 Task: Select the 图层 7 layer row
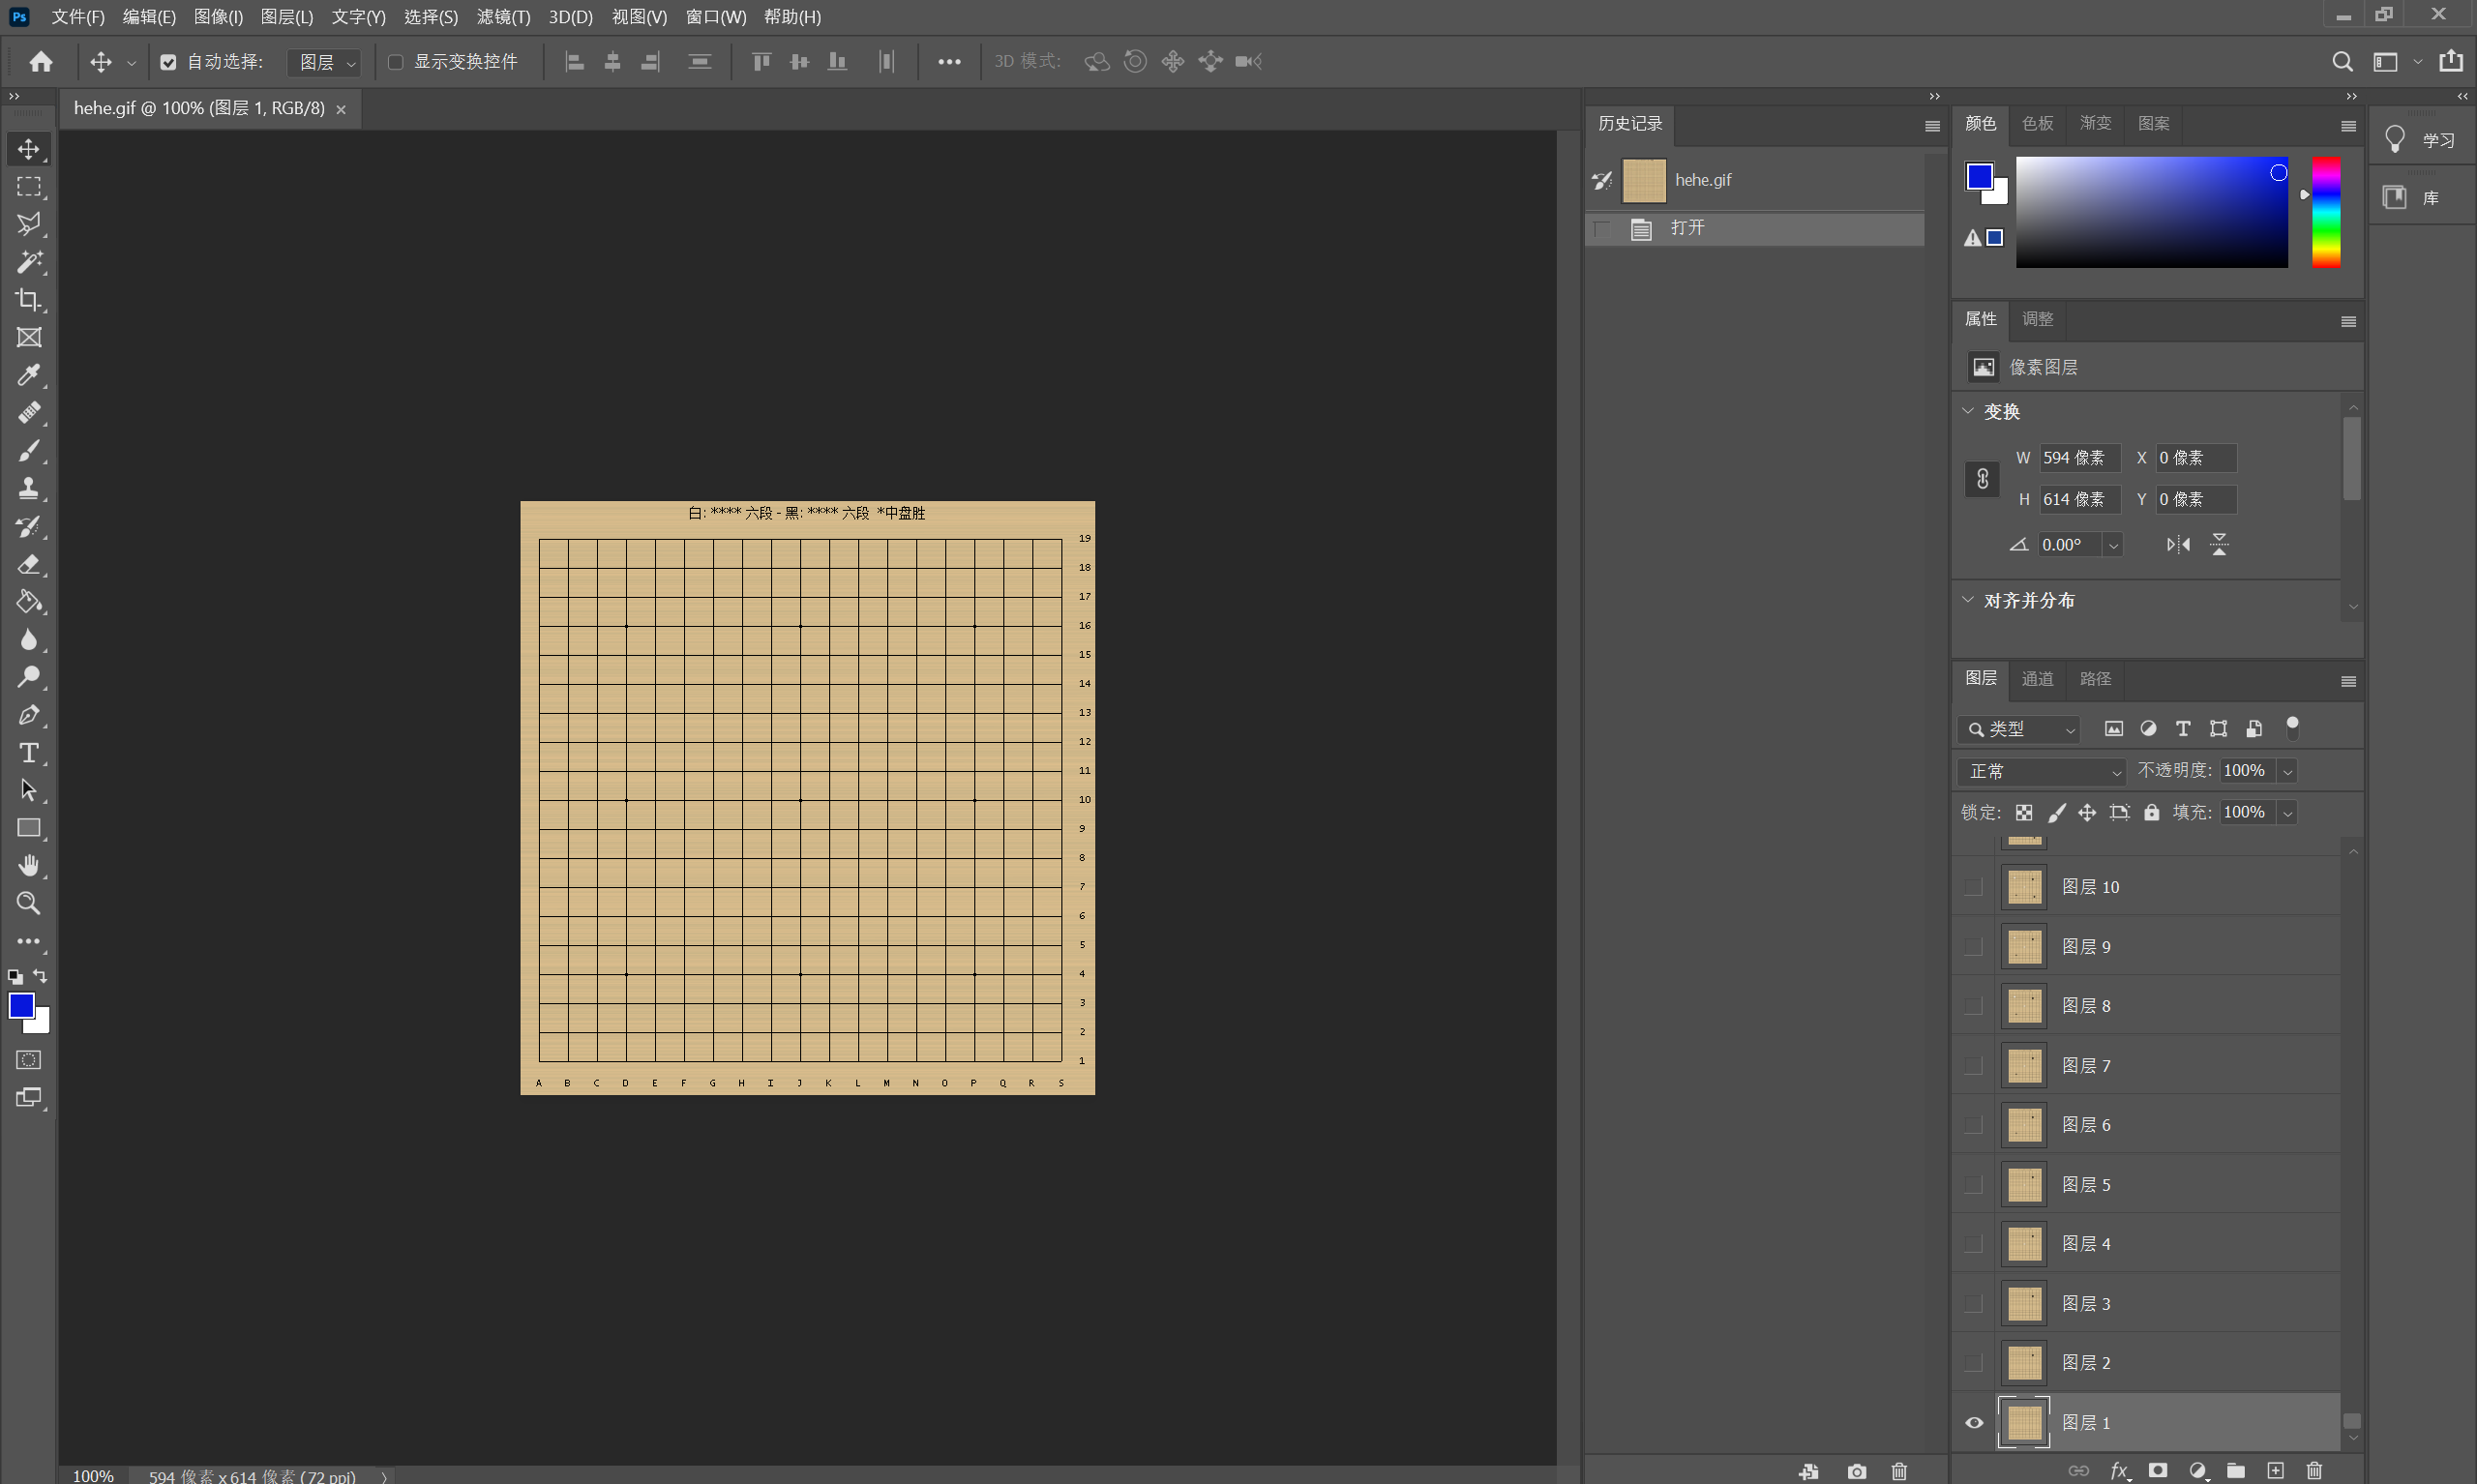pos(2147,1065)
